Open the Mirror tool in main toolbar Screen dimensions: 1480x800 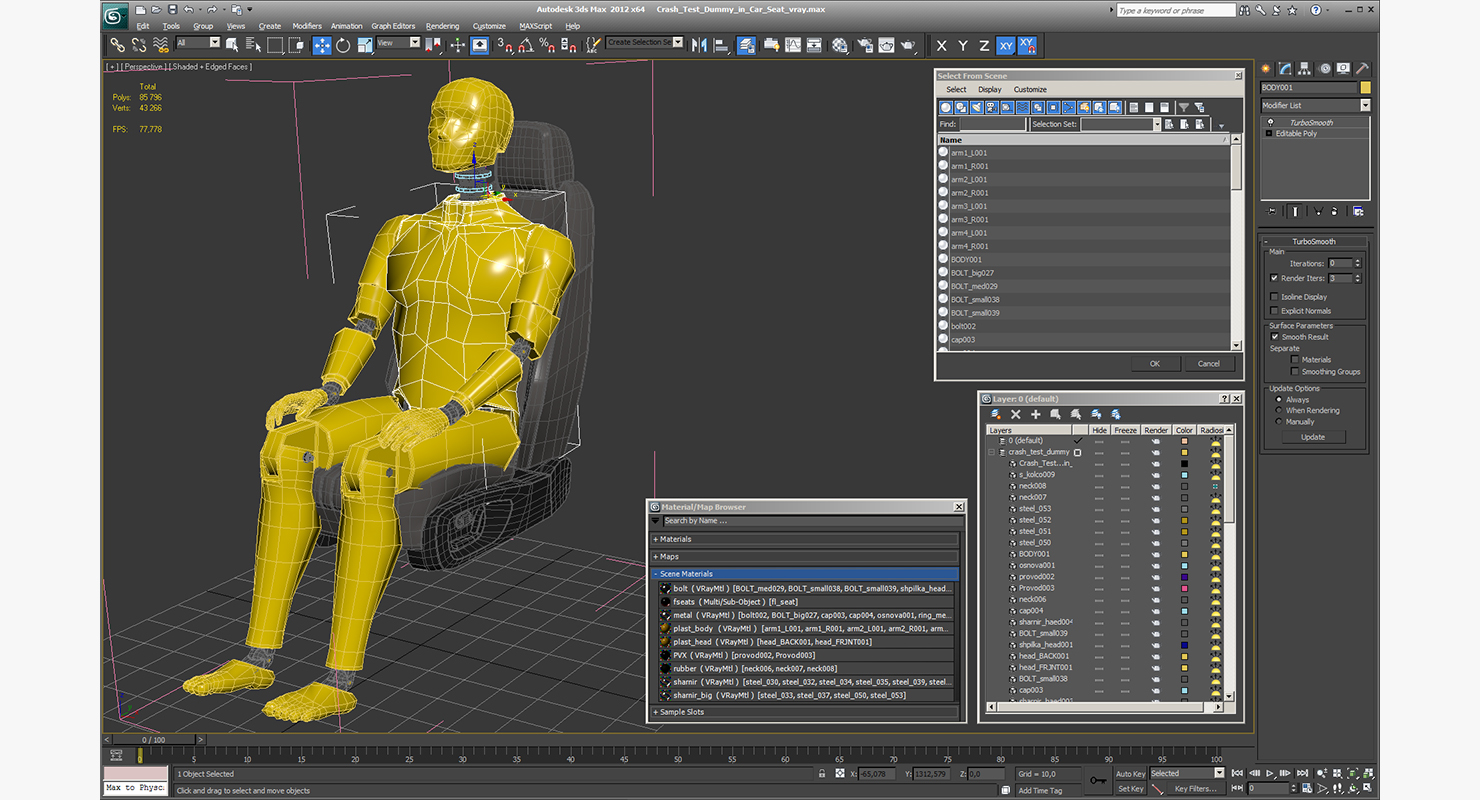tap(699, 45)
